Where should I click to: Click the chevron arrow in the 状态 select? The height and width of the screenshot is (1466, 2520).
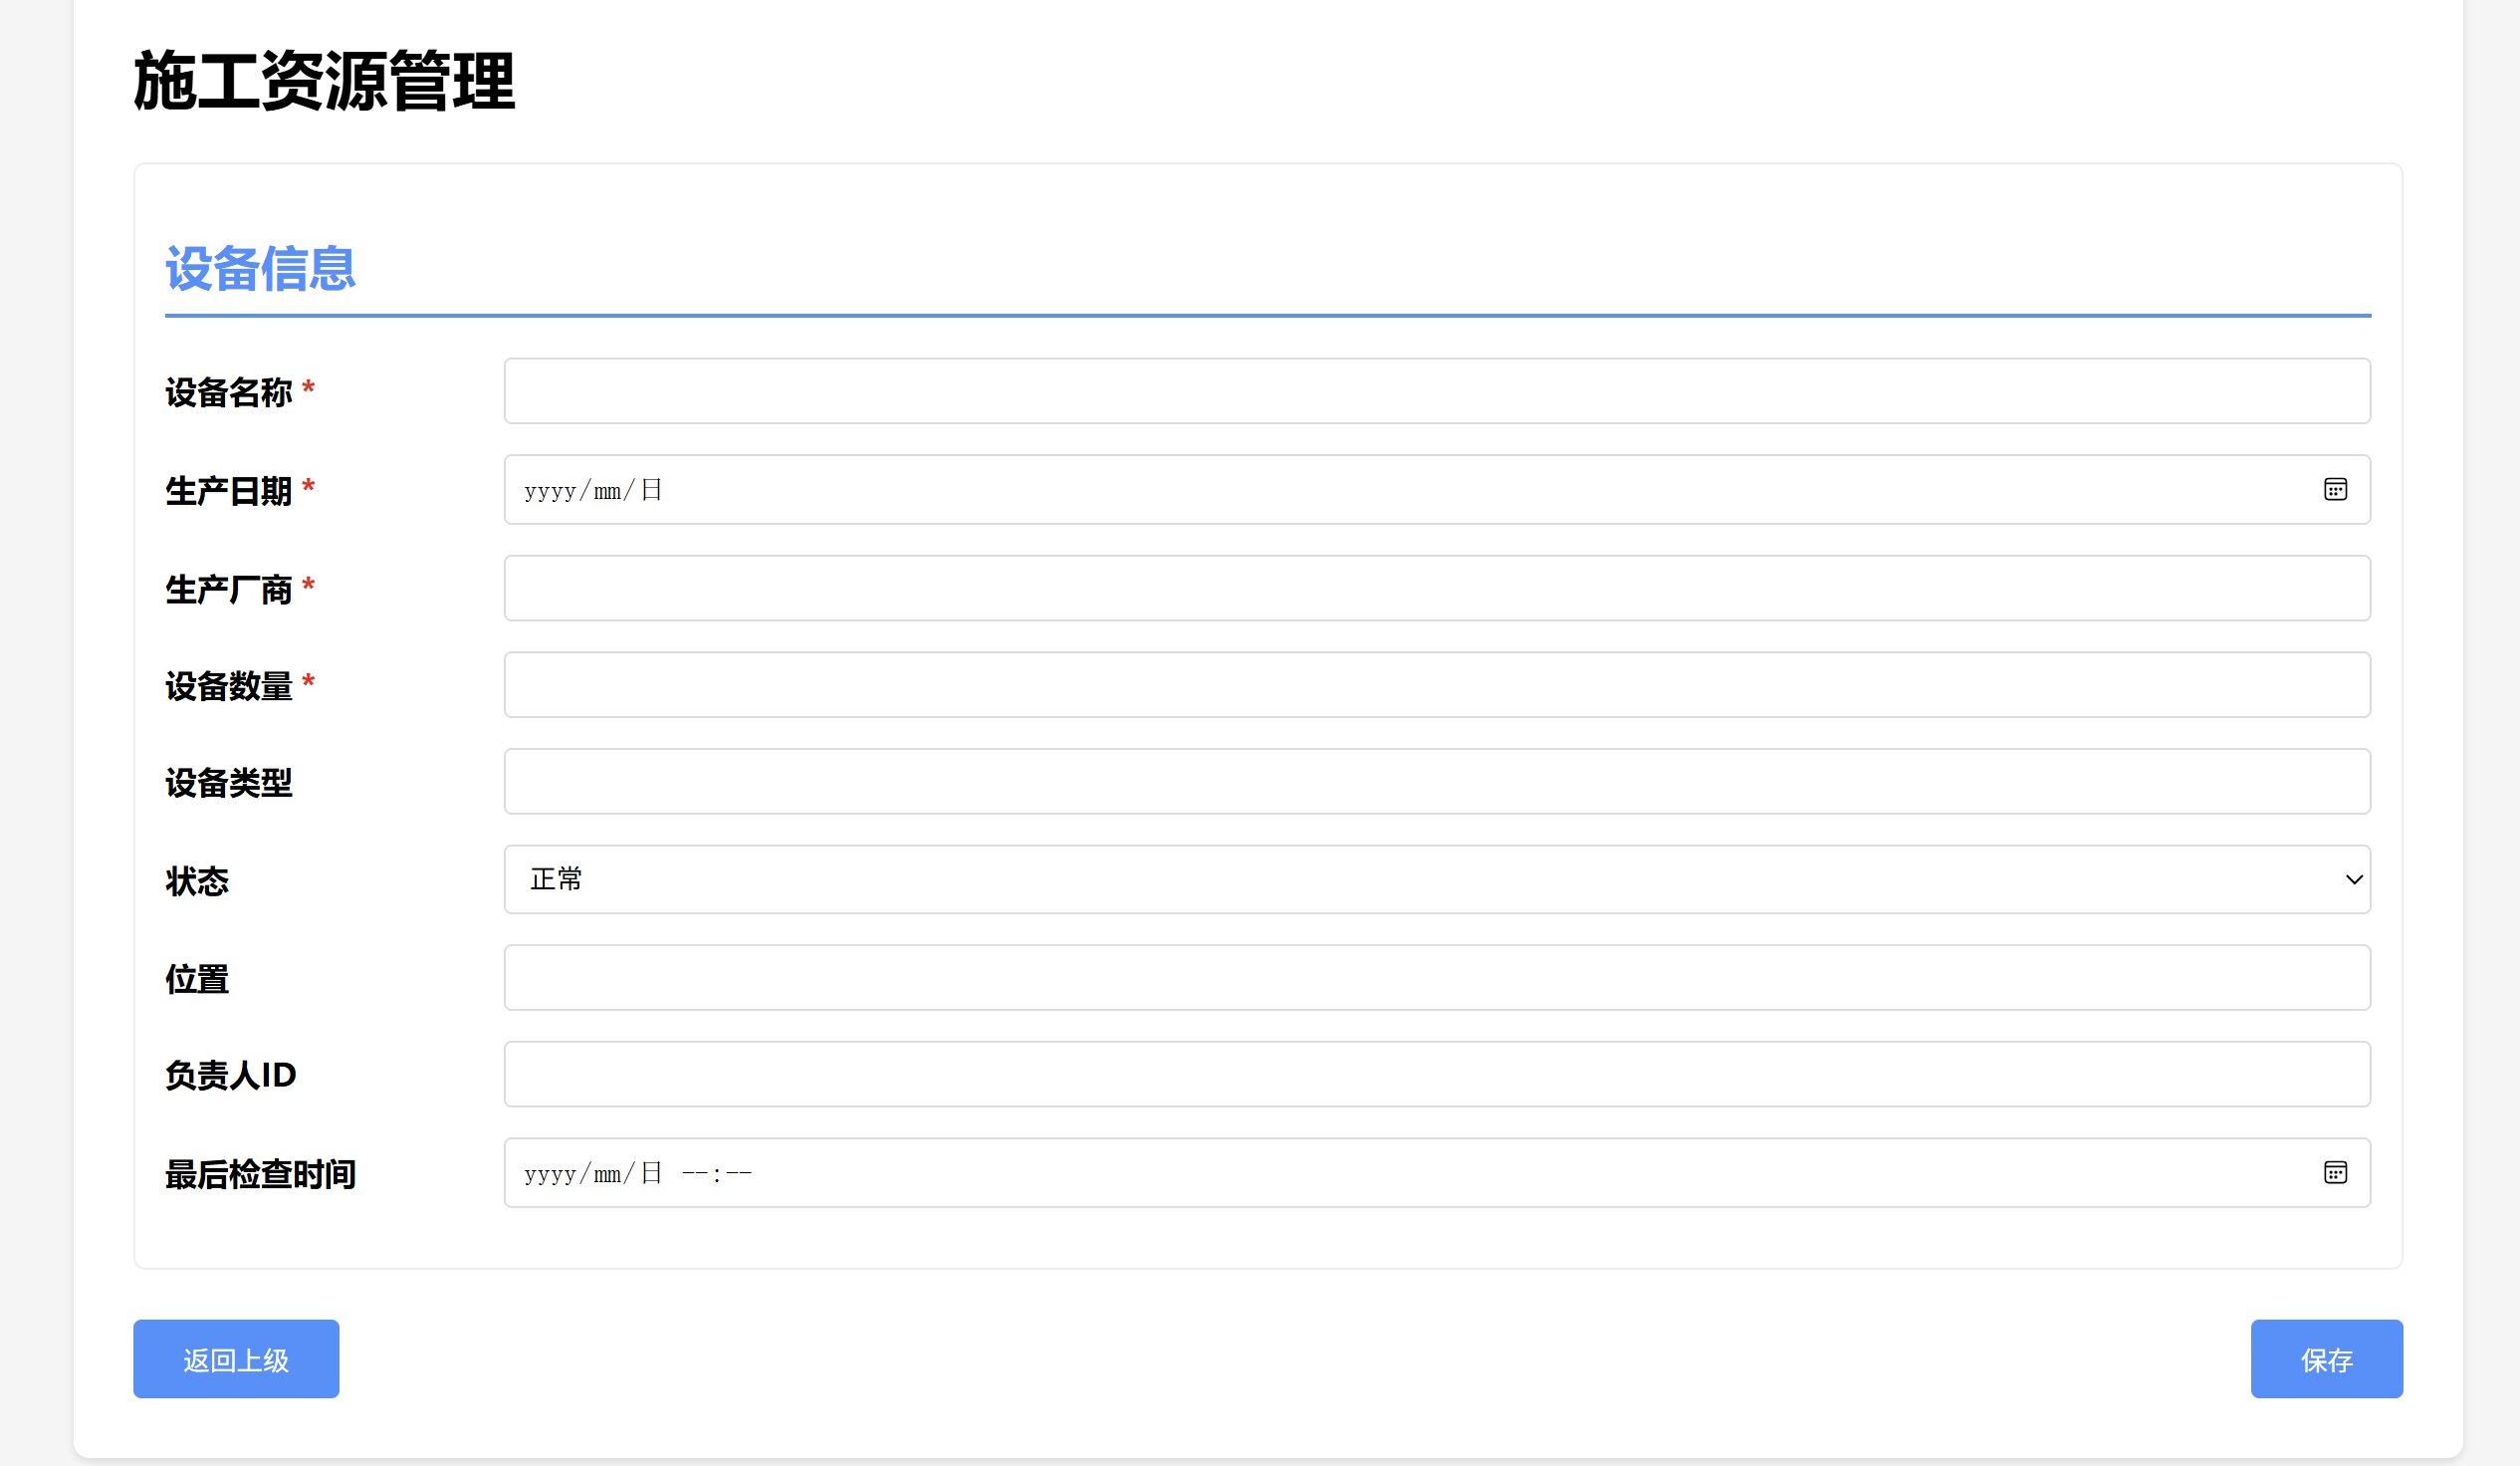(x=2353, y=880)
